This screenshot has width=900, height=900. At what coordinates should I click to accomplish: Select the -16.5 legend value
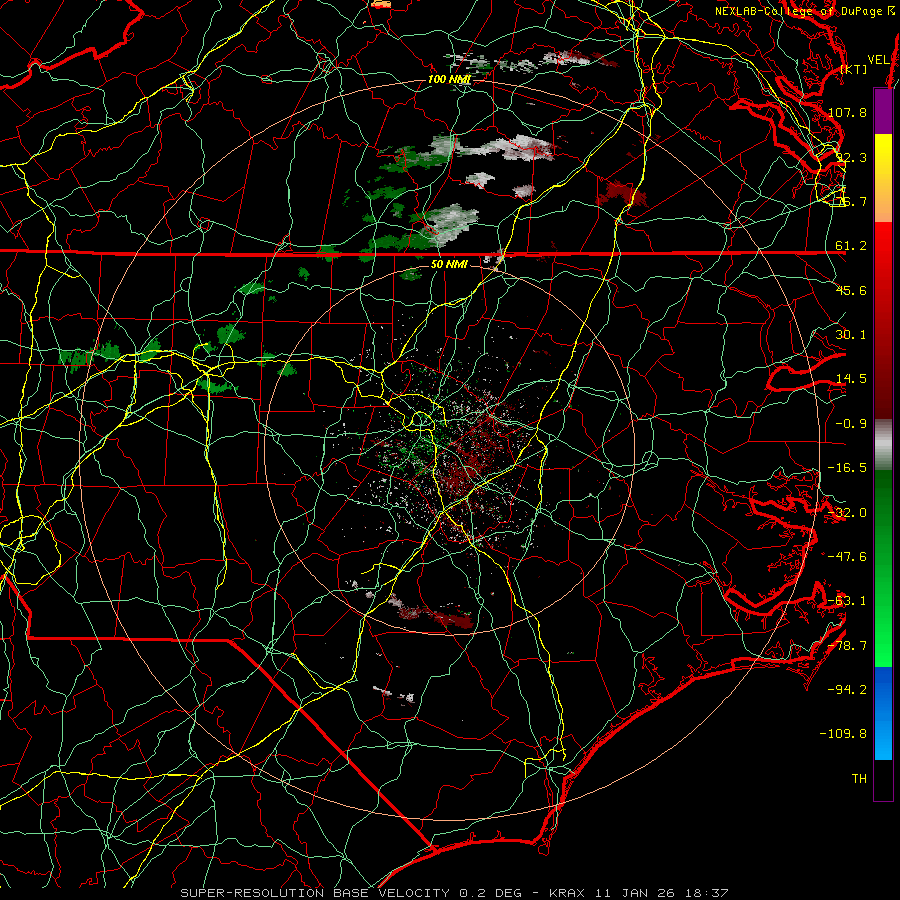coord(847,468)
